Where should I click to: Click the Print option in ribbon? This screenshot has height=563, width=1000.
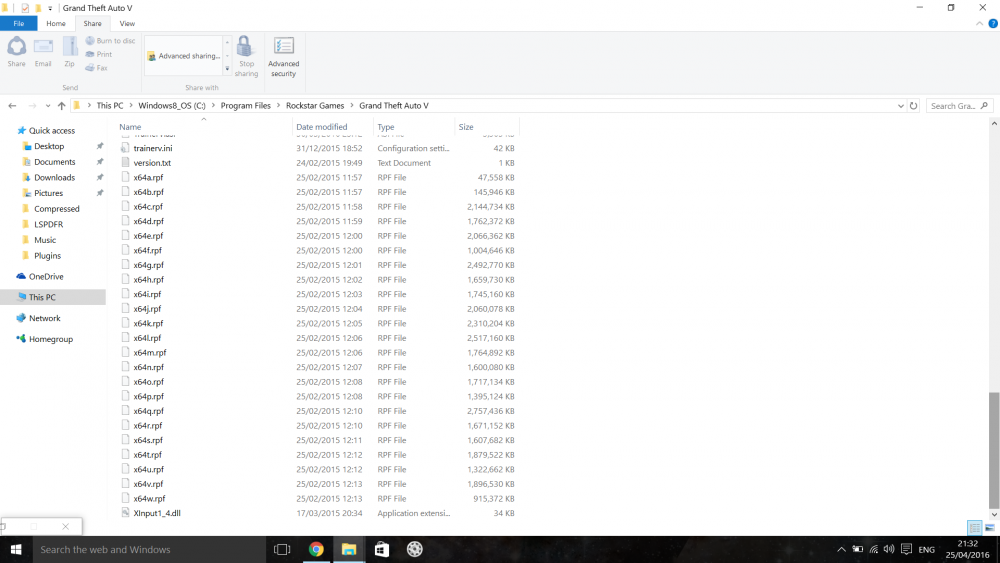(99, 54)
